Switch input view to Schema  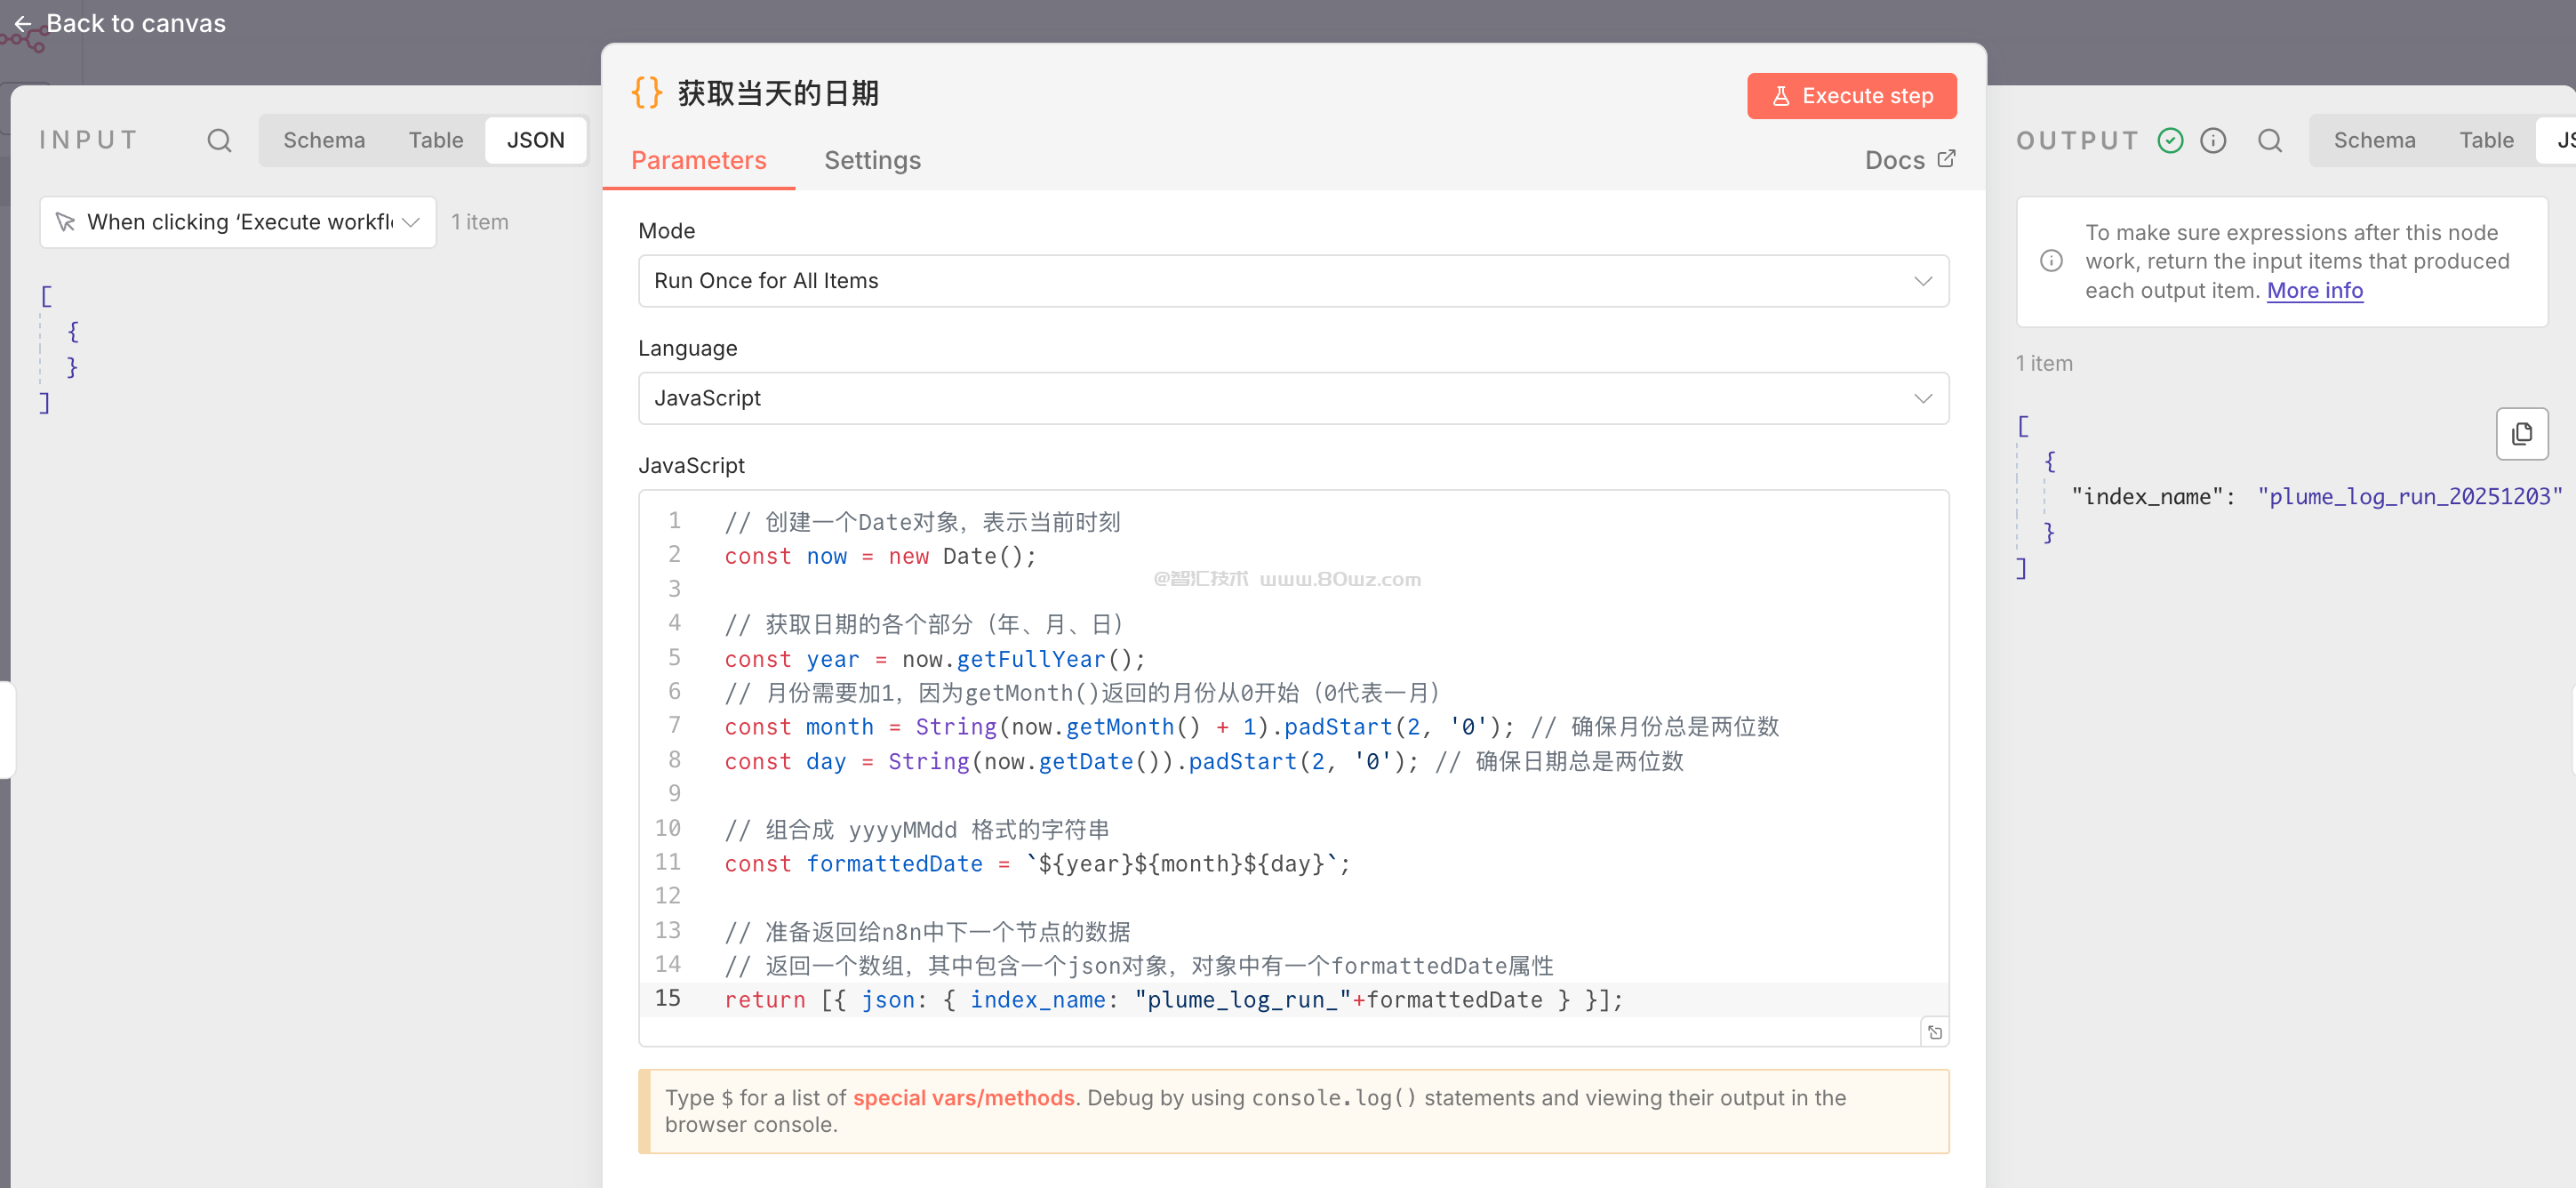pos(324,141)
